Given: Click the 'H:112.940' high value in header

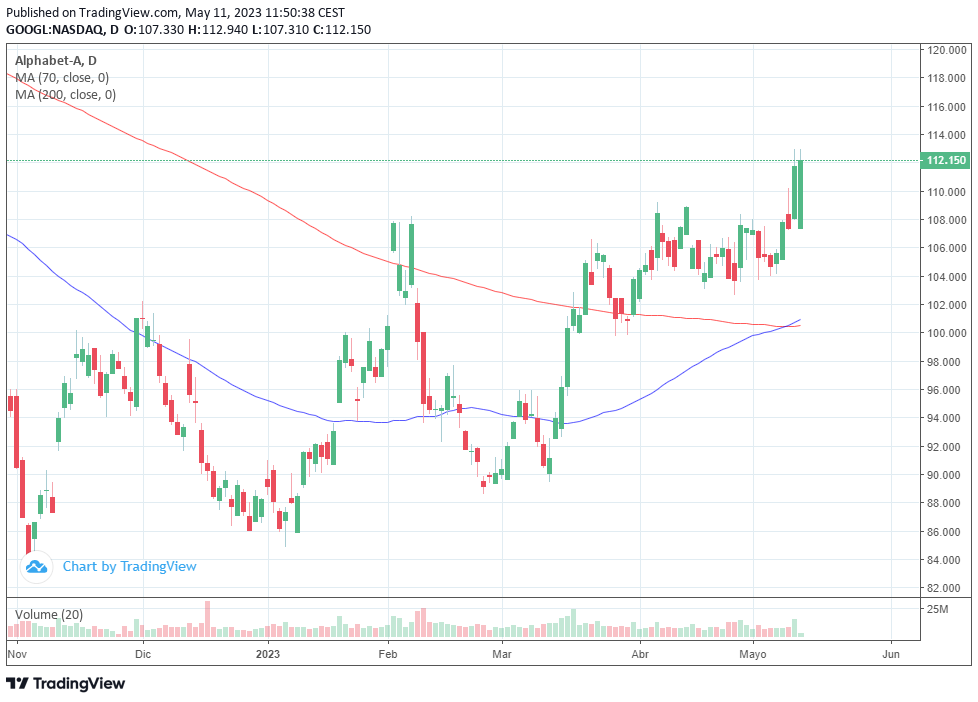Looking at the screenshot, I should click(x=218, y=29).
